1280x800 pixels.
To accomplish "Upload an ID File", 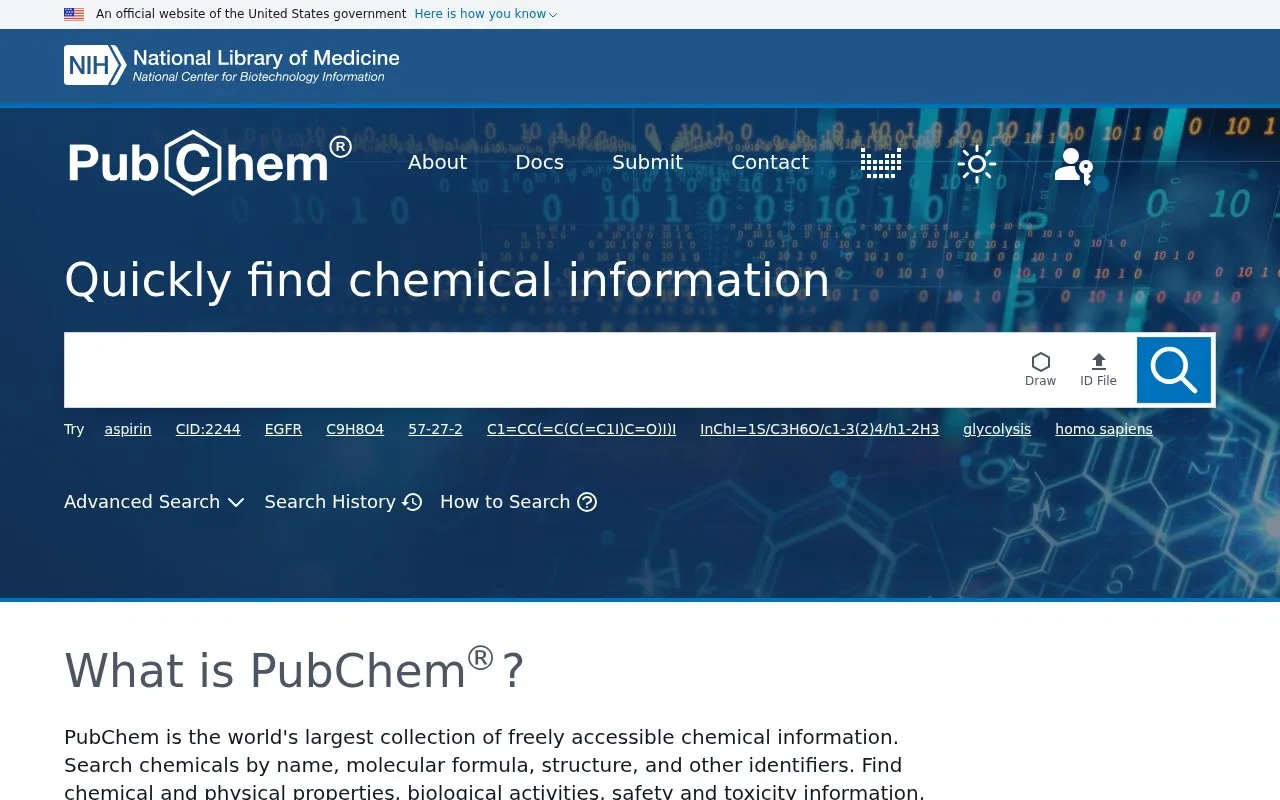I will point(1098,369).
